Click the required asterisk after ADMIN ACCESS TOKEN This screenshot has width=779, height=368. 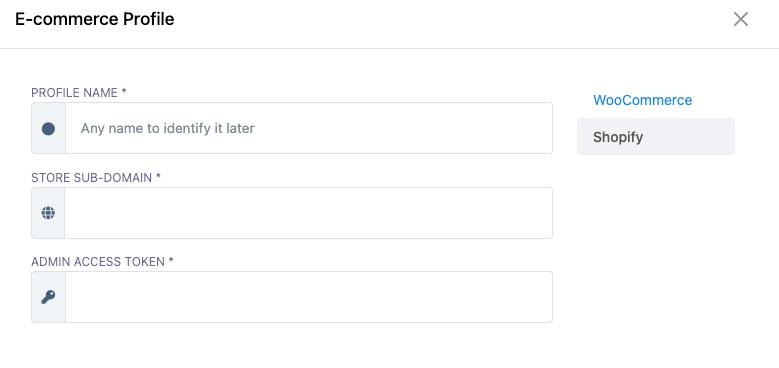pyautogui.click(x=171, y=261)
